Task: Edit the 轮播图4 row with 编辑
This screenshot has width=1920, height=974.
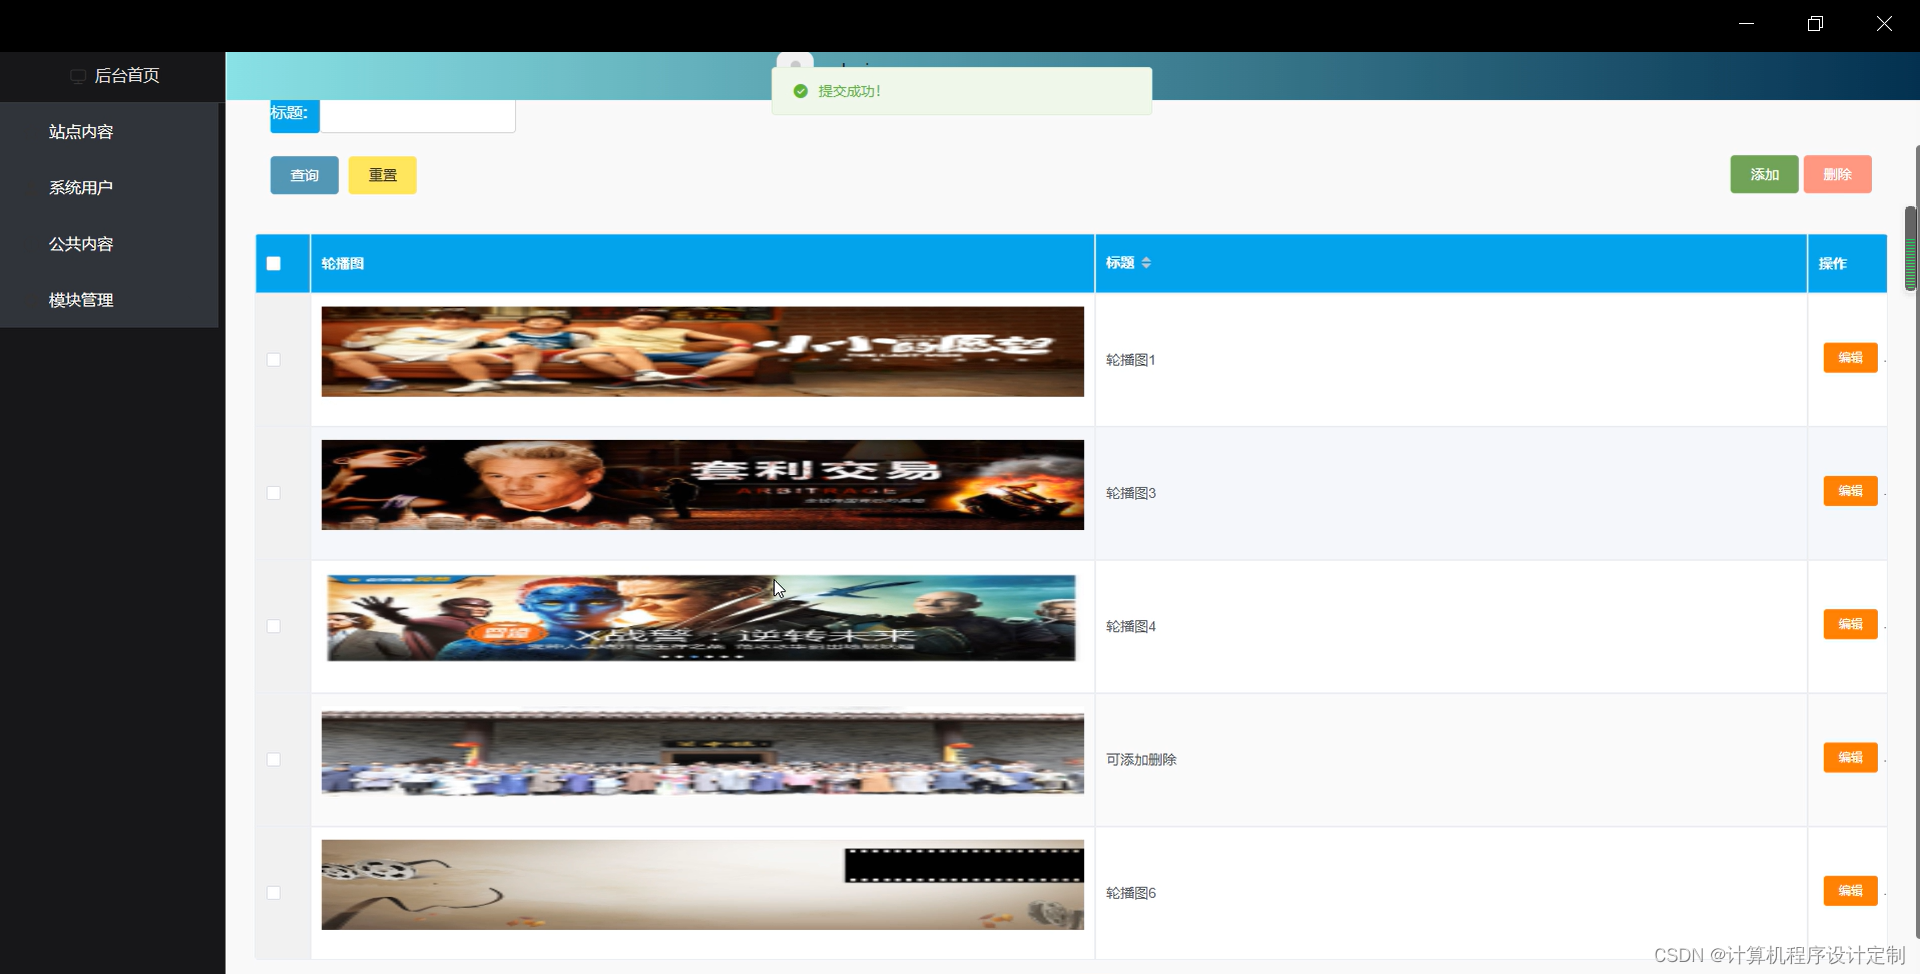Action: (1850, 624)
